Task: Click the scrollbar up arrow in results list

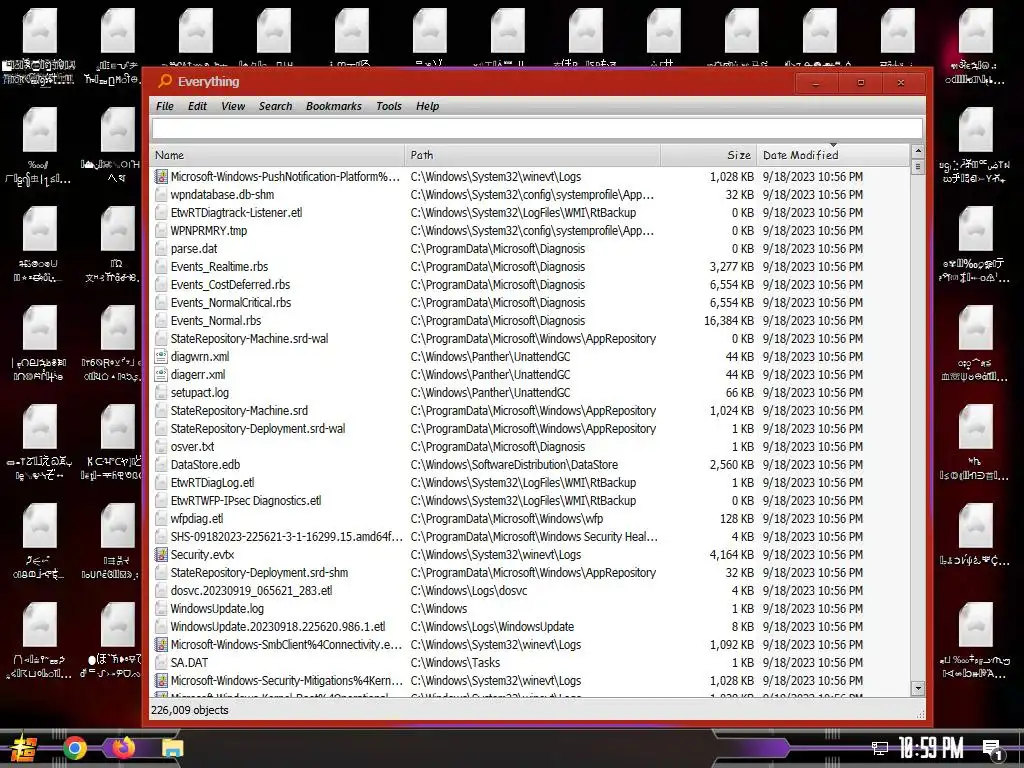Action: 918,152
